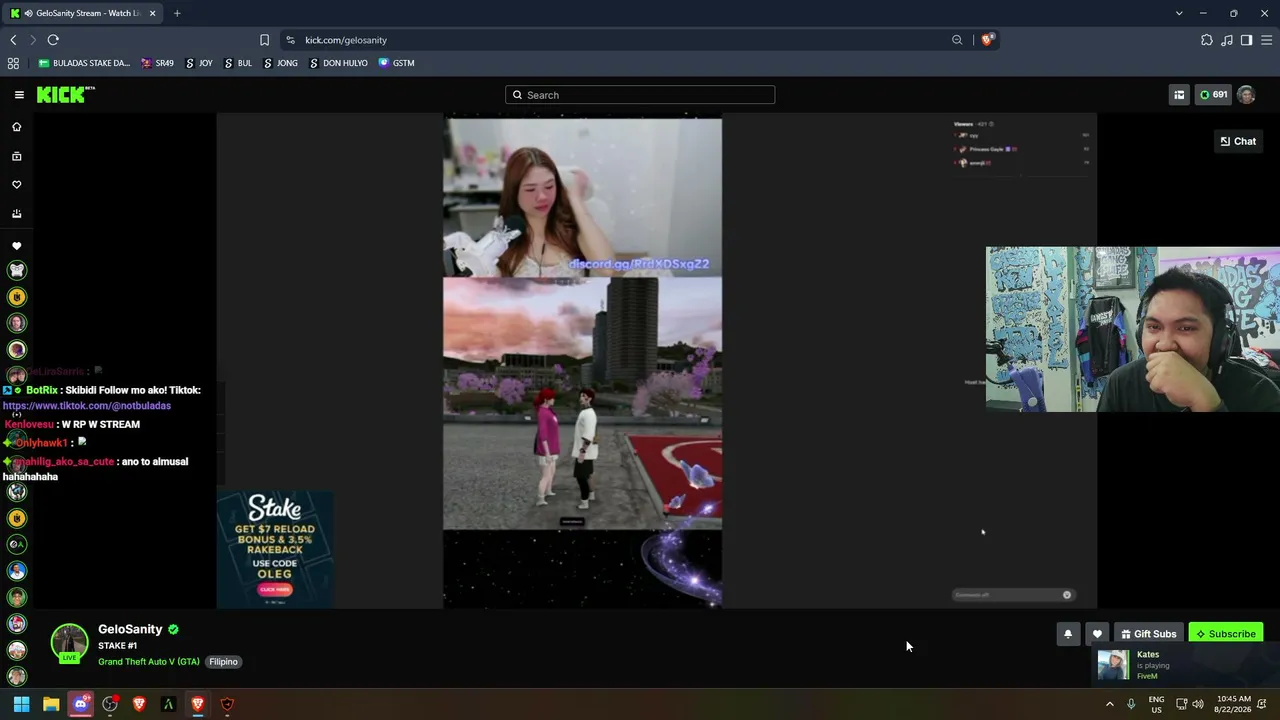Toggle the stream notification bell
The height and width of the screenshot is (720, 1280).
click(x=1068, y=634)
